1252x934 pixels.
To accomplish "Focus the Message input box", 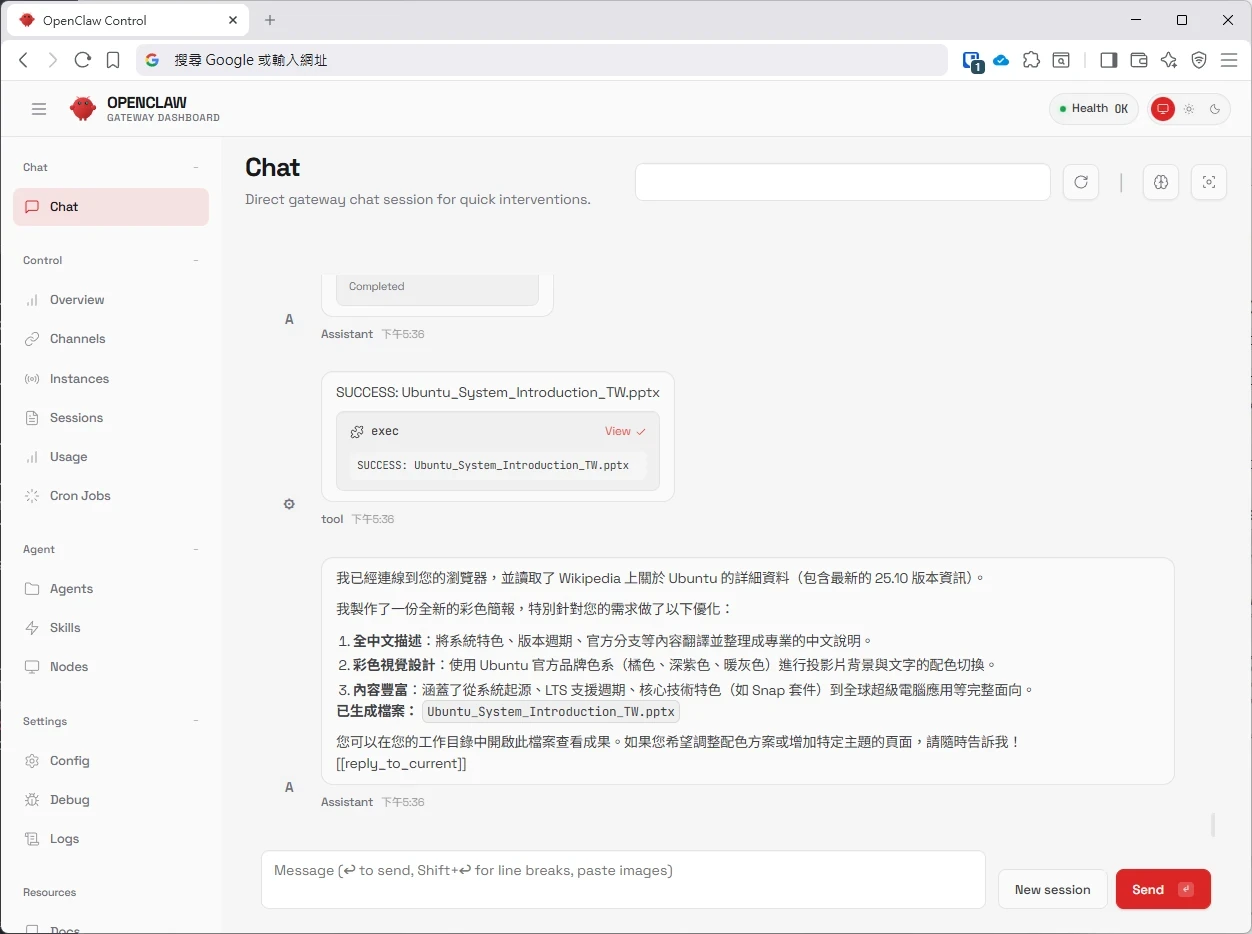I will (623, 879).
